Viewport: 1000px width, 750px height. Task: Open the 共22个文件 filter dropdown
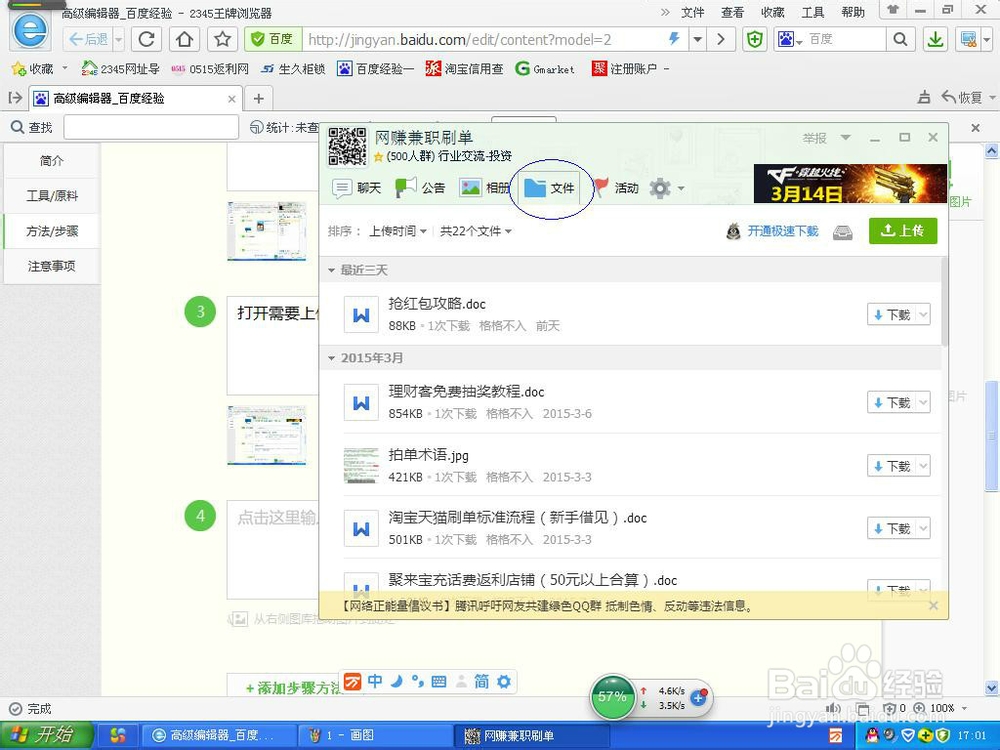point(476,231)
